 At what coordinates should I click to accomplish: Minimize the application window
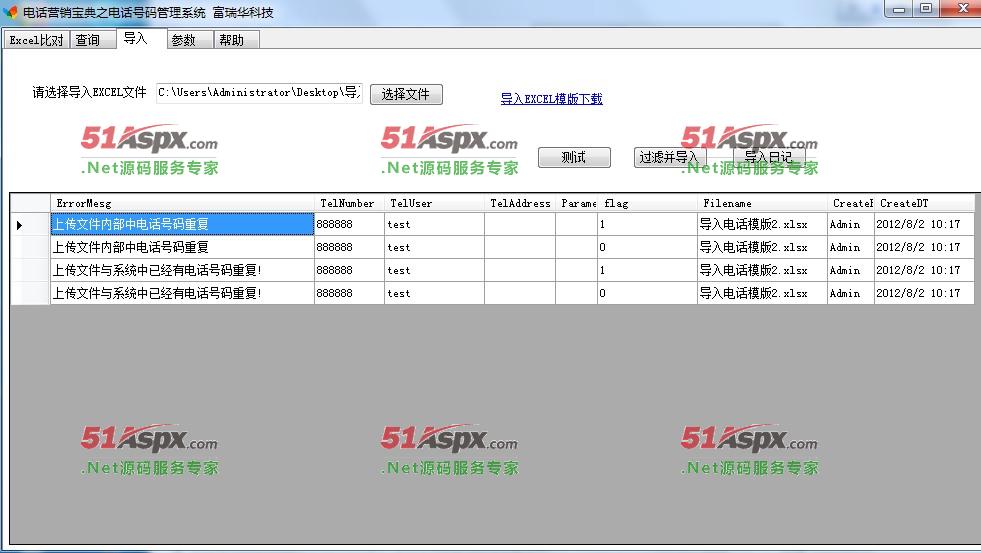899,9
